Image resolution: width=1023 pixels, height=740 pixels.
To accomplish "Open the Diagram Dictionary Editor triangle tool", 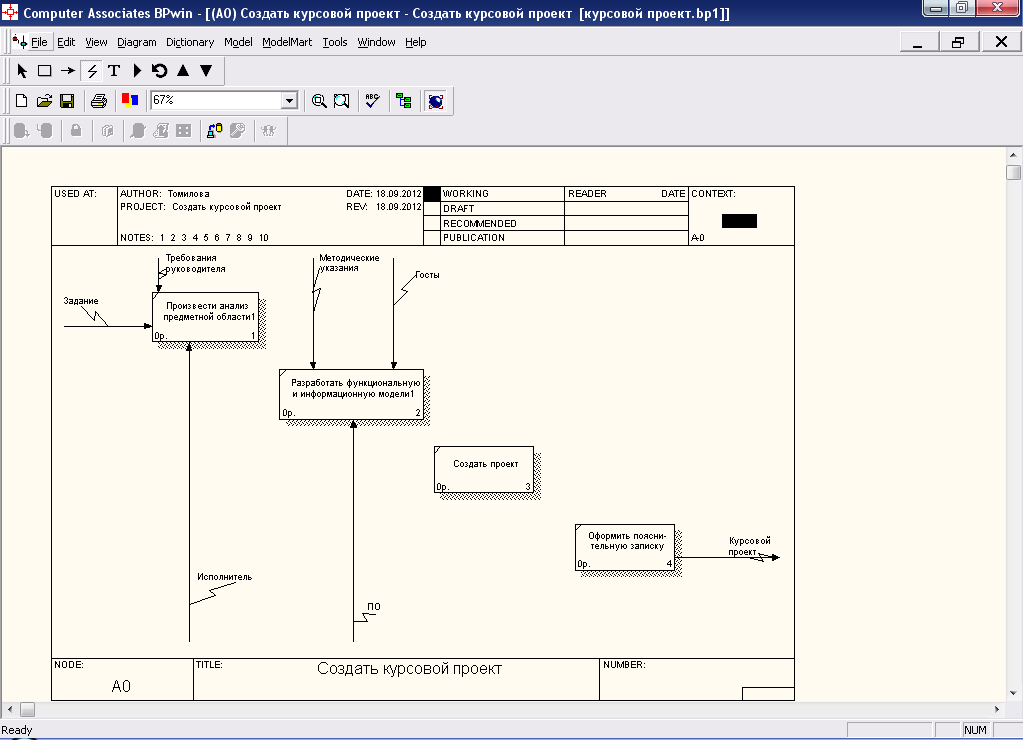I will (137, 70).
